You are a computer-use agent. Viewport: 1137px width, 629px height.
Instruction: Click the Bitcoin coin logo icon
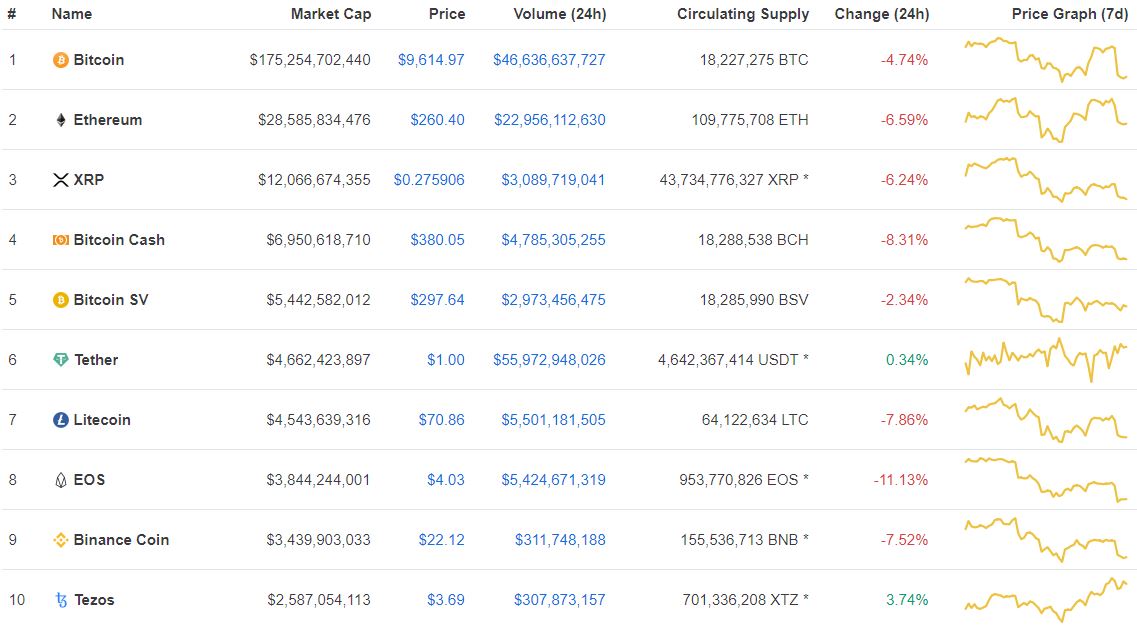[61, 59]
